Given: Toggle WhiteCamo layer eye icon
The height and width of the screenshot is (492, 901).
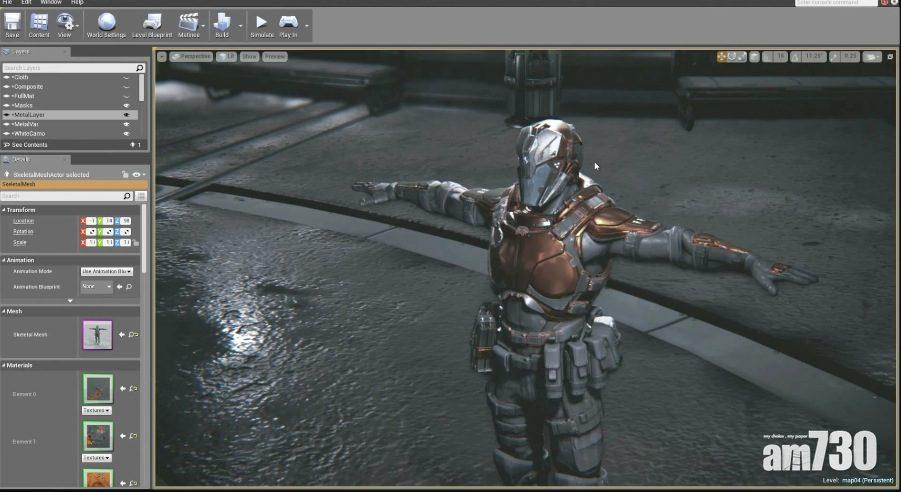Looking at the screenshot, I should click(x=126, y=133).
